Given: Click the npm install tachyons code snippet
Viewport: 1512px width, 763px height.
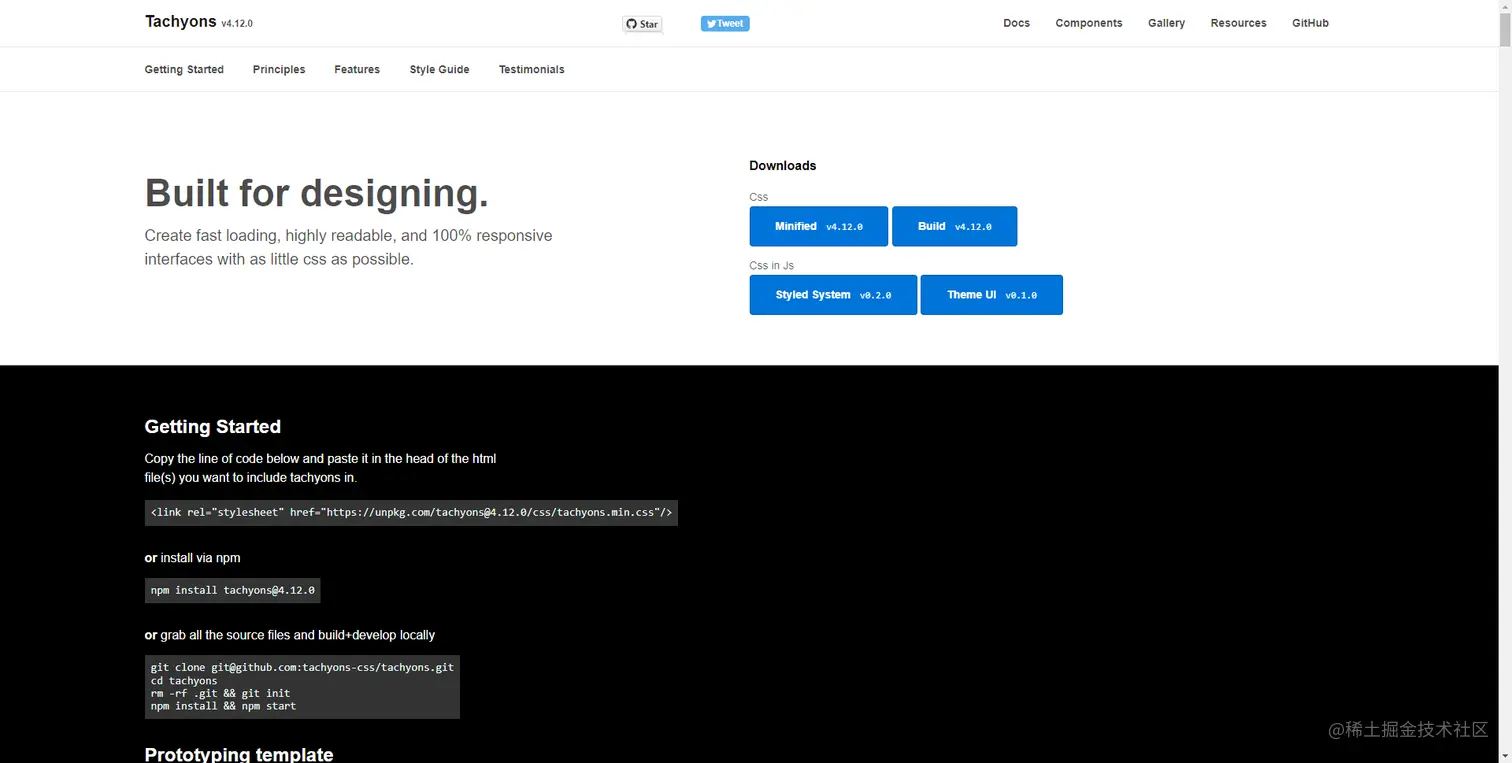Looking at the screenshot, I should click(233, 590).
